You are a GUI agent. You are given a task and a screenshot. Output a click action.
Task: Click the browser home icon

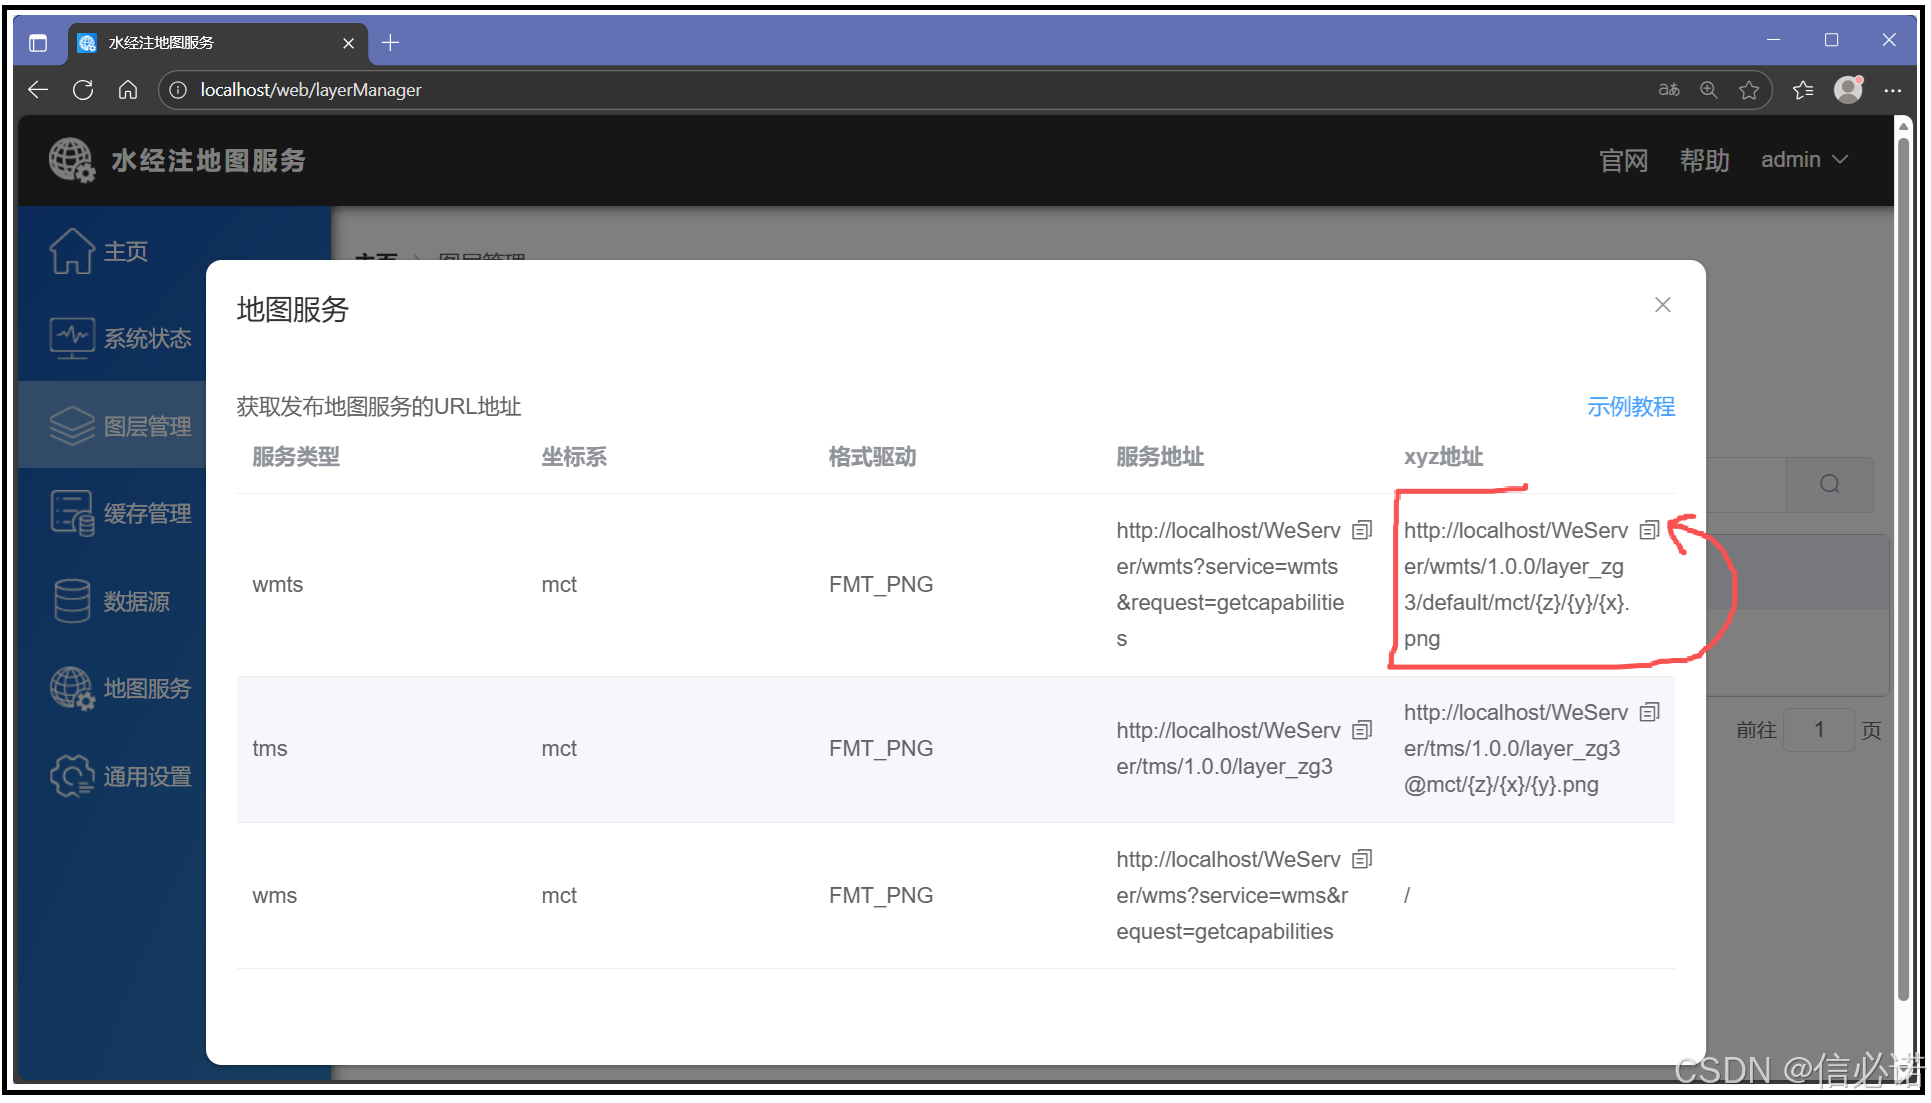128,90
